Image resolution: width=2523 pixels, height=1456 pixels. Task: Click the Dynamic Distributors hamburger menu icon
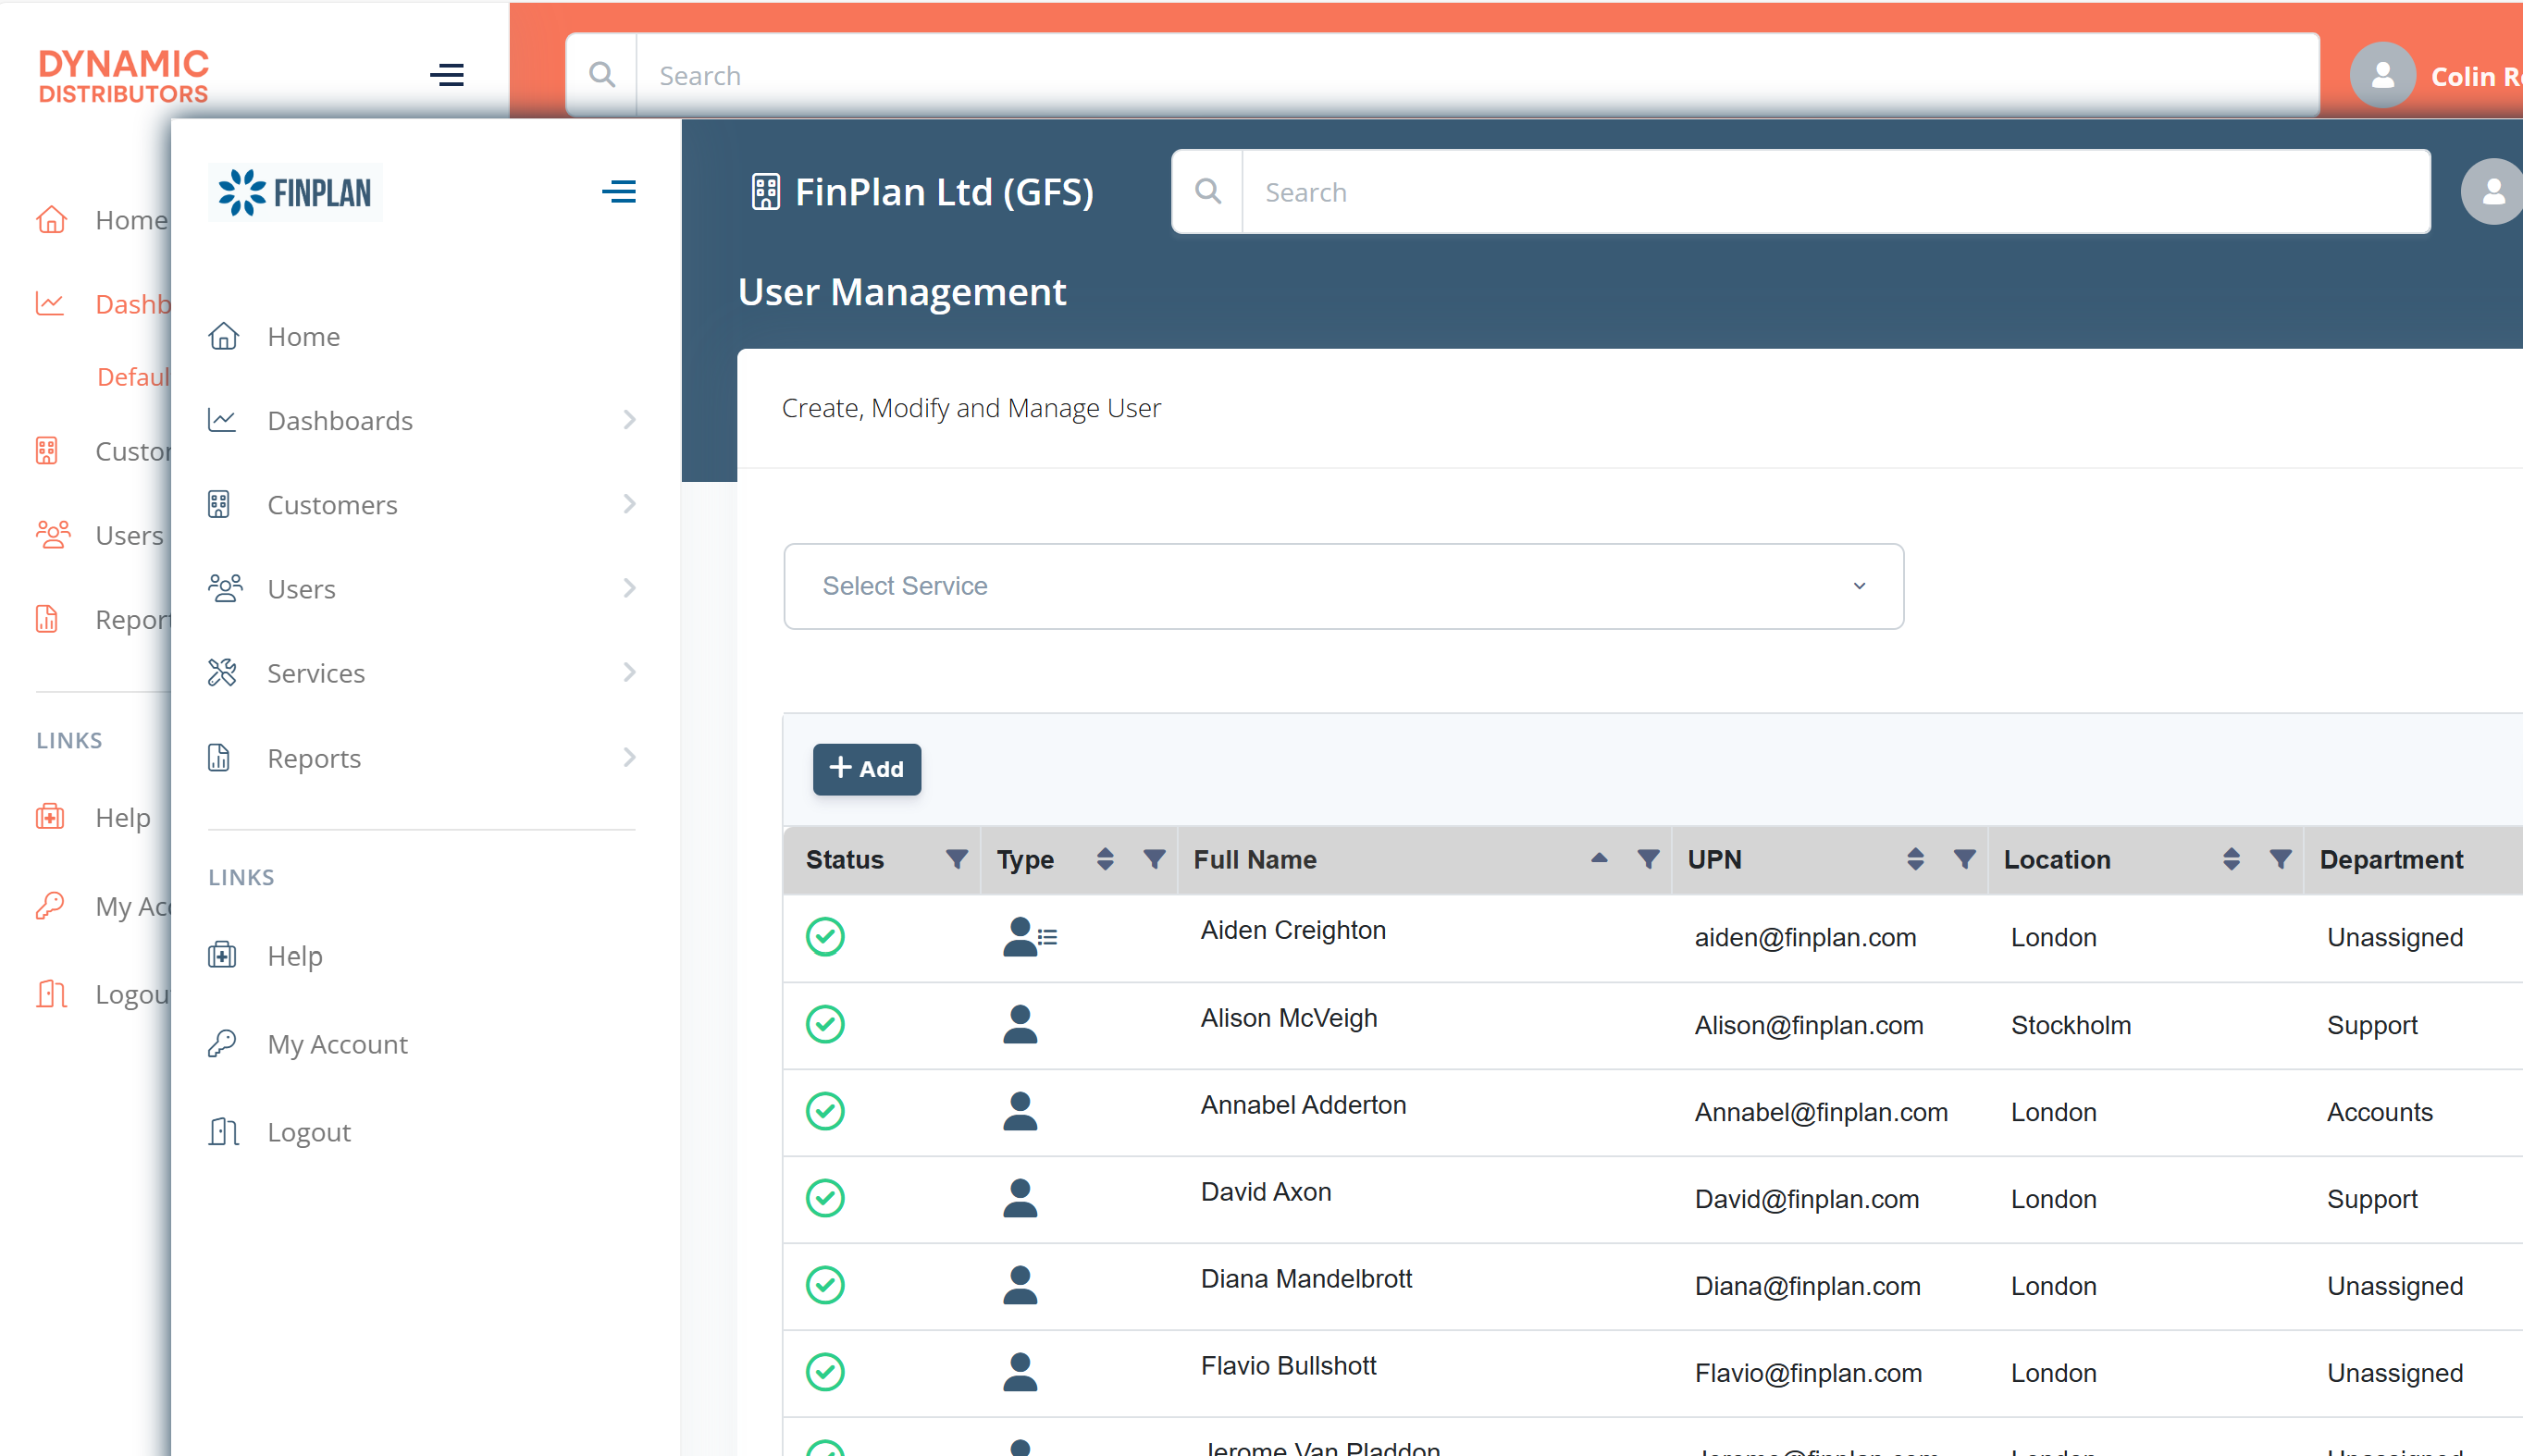pyautogui.click(x=447, y=75)
